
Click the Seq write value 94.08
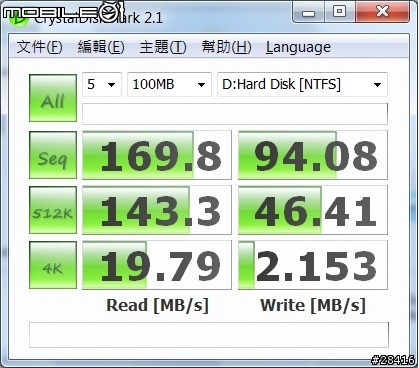(x=313, y=155)
